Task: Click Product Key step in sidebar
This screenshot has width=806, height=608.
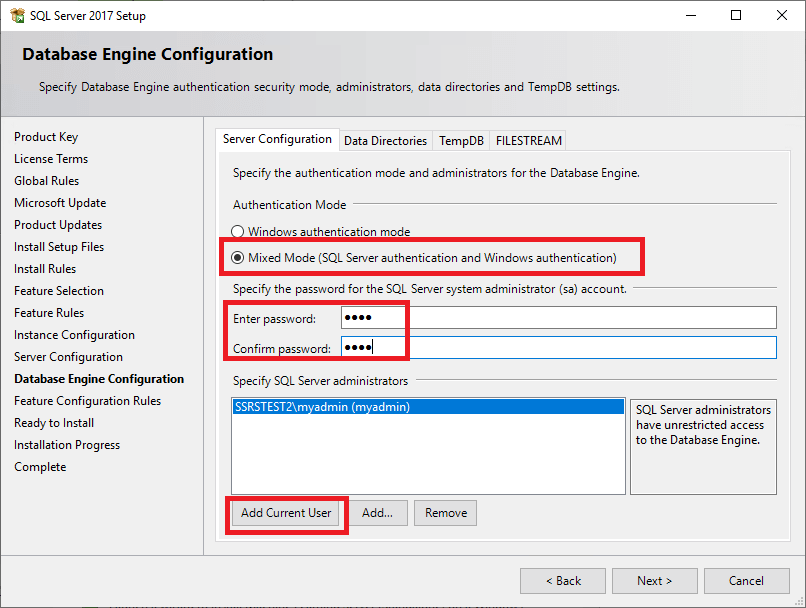Action: pyautogui.click(x=46, y=137)
